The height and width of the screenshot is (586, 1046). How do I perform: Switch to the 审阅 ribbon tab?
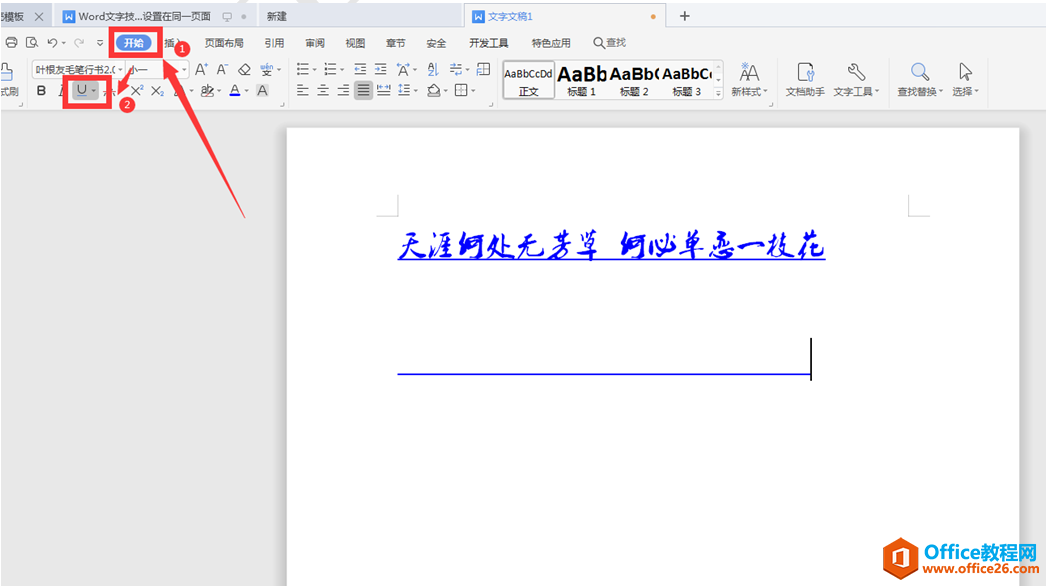click(315, 43)
